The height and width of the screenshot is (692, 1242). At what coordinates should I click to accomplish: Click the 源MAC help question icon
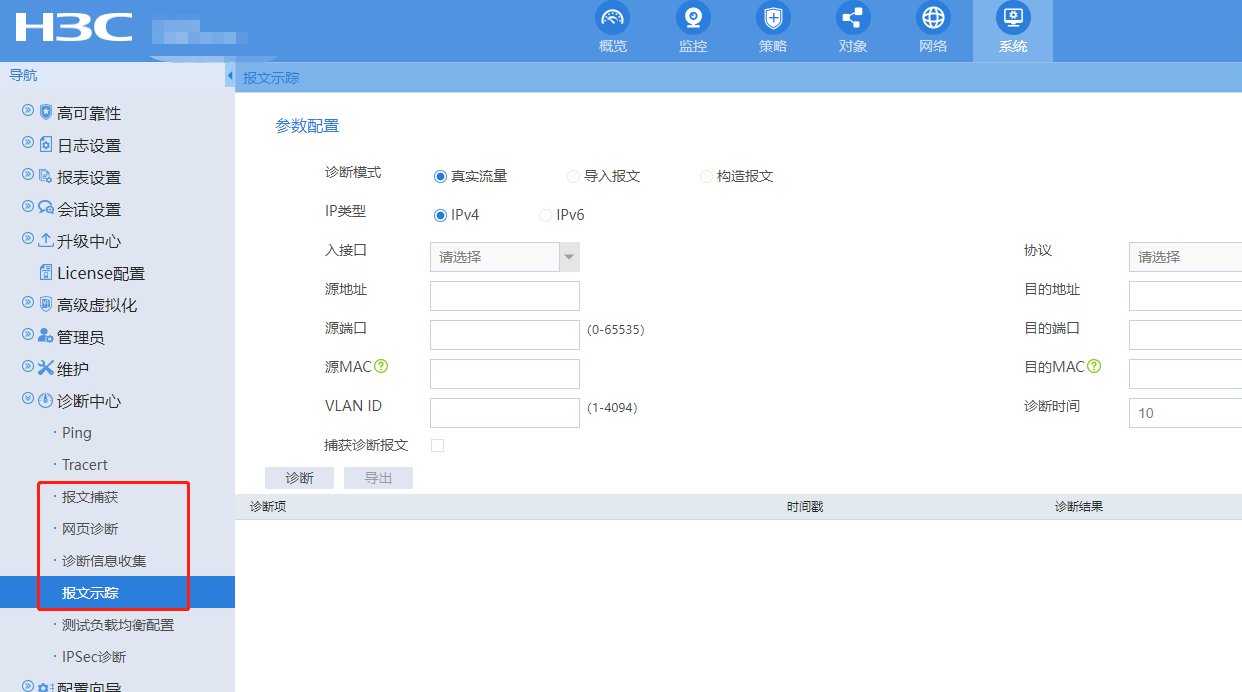(381, 366)
